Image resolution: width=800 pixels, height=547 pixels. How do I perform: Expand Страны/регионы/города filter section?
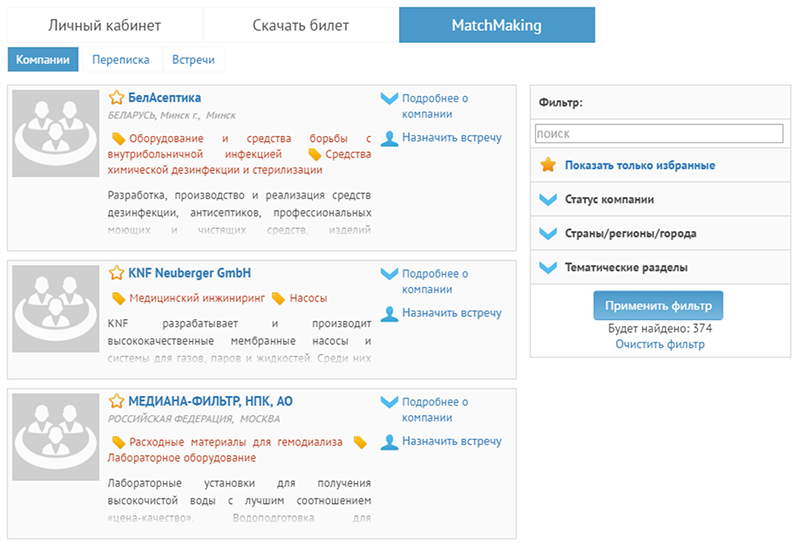630,233
